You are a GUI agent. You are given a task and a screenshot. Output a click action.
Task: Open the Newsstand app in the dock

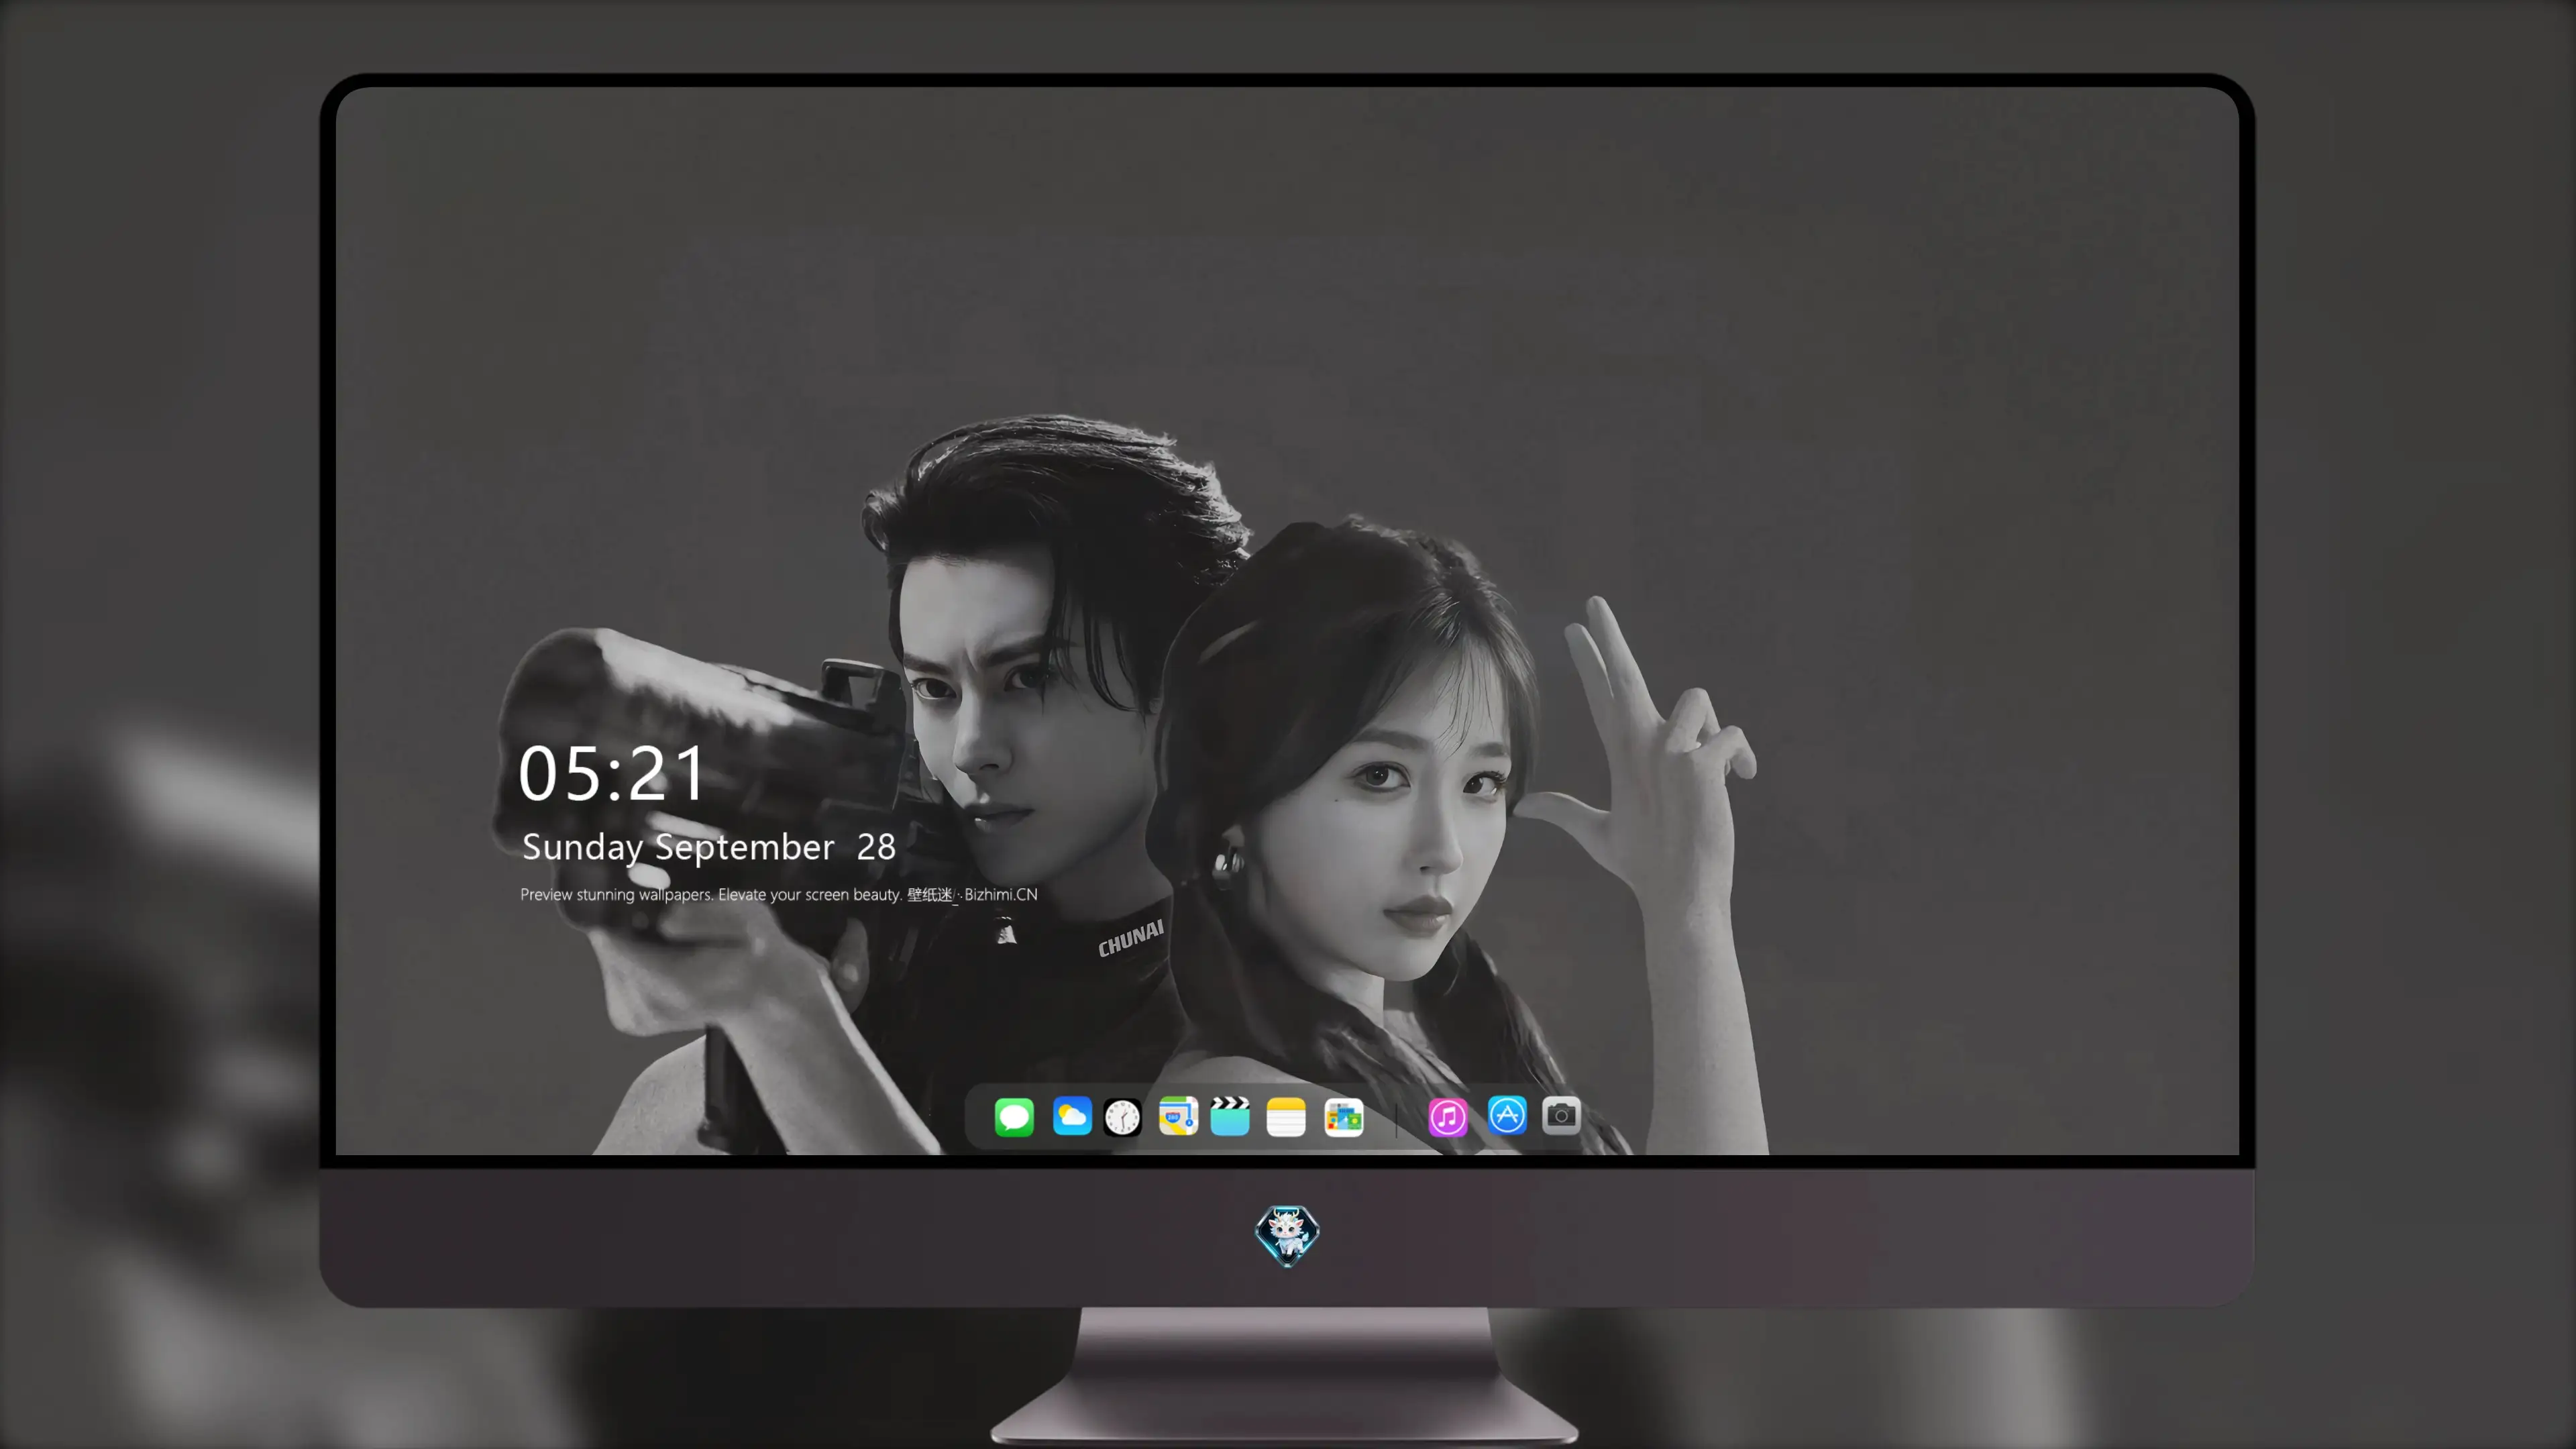tap(1344, 1117)
